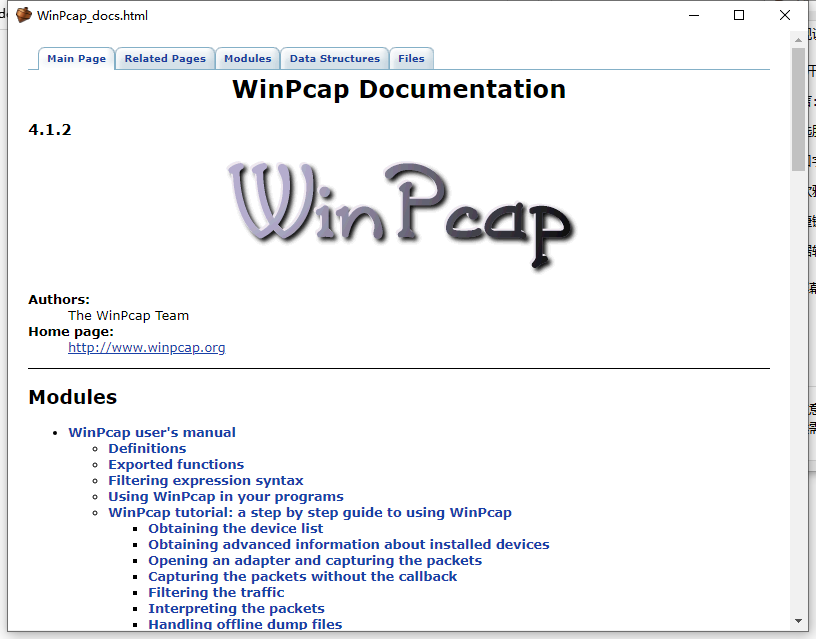816x639 pixels.
Task: Open the WinPcap tutorial step by step guide
Action: pyautogui.click(x=310, y=513)
